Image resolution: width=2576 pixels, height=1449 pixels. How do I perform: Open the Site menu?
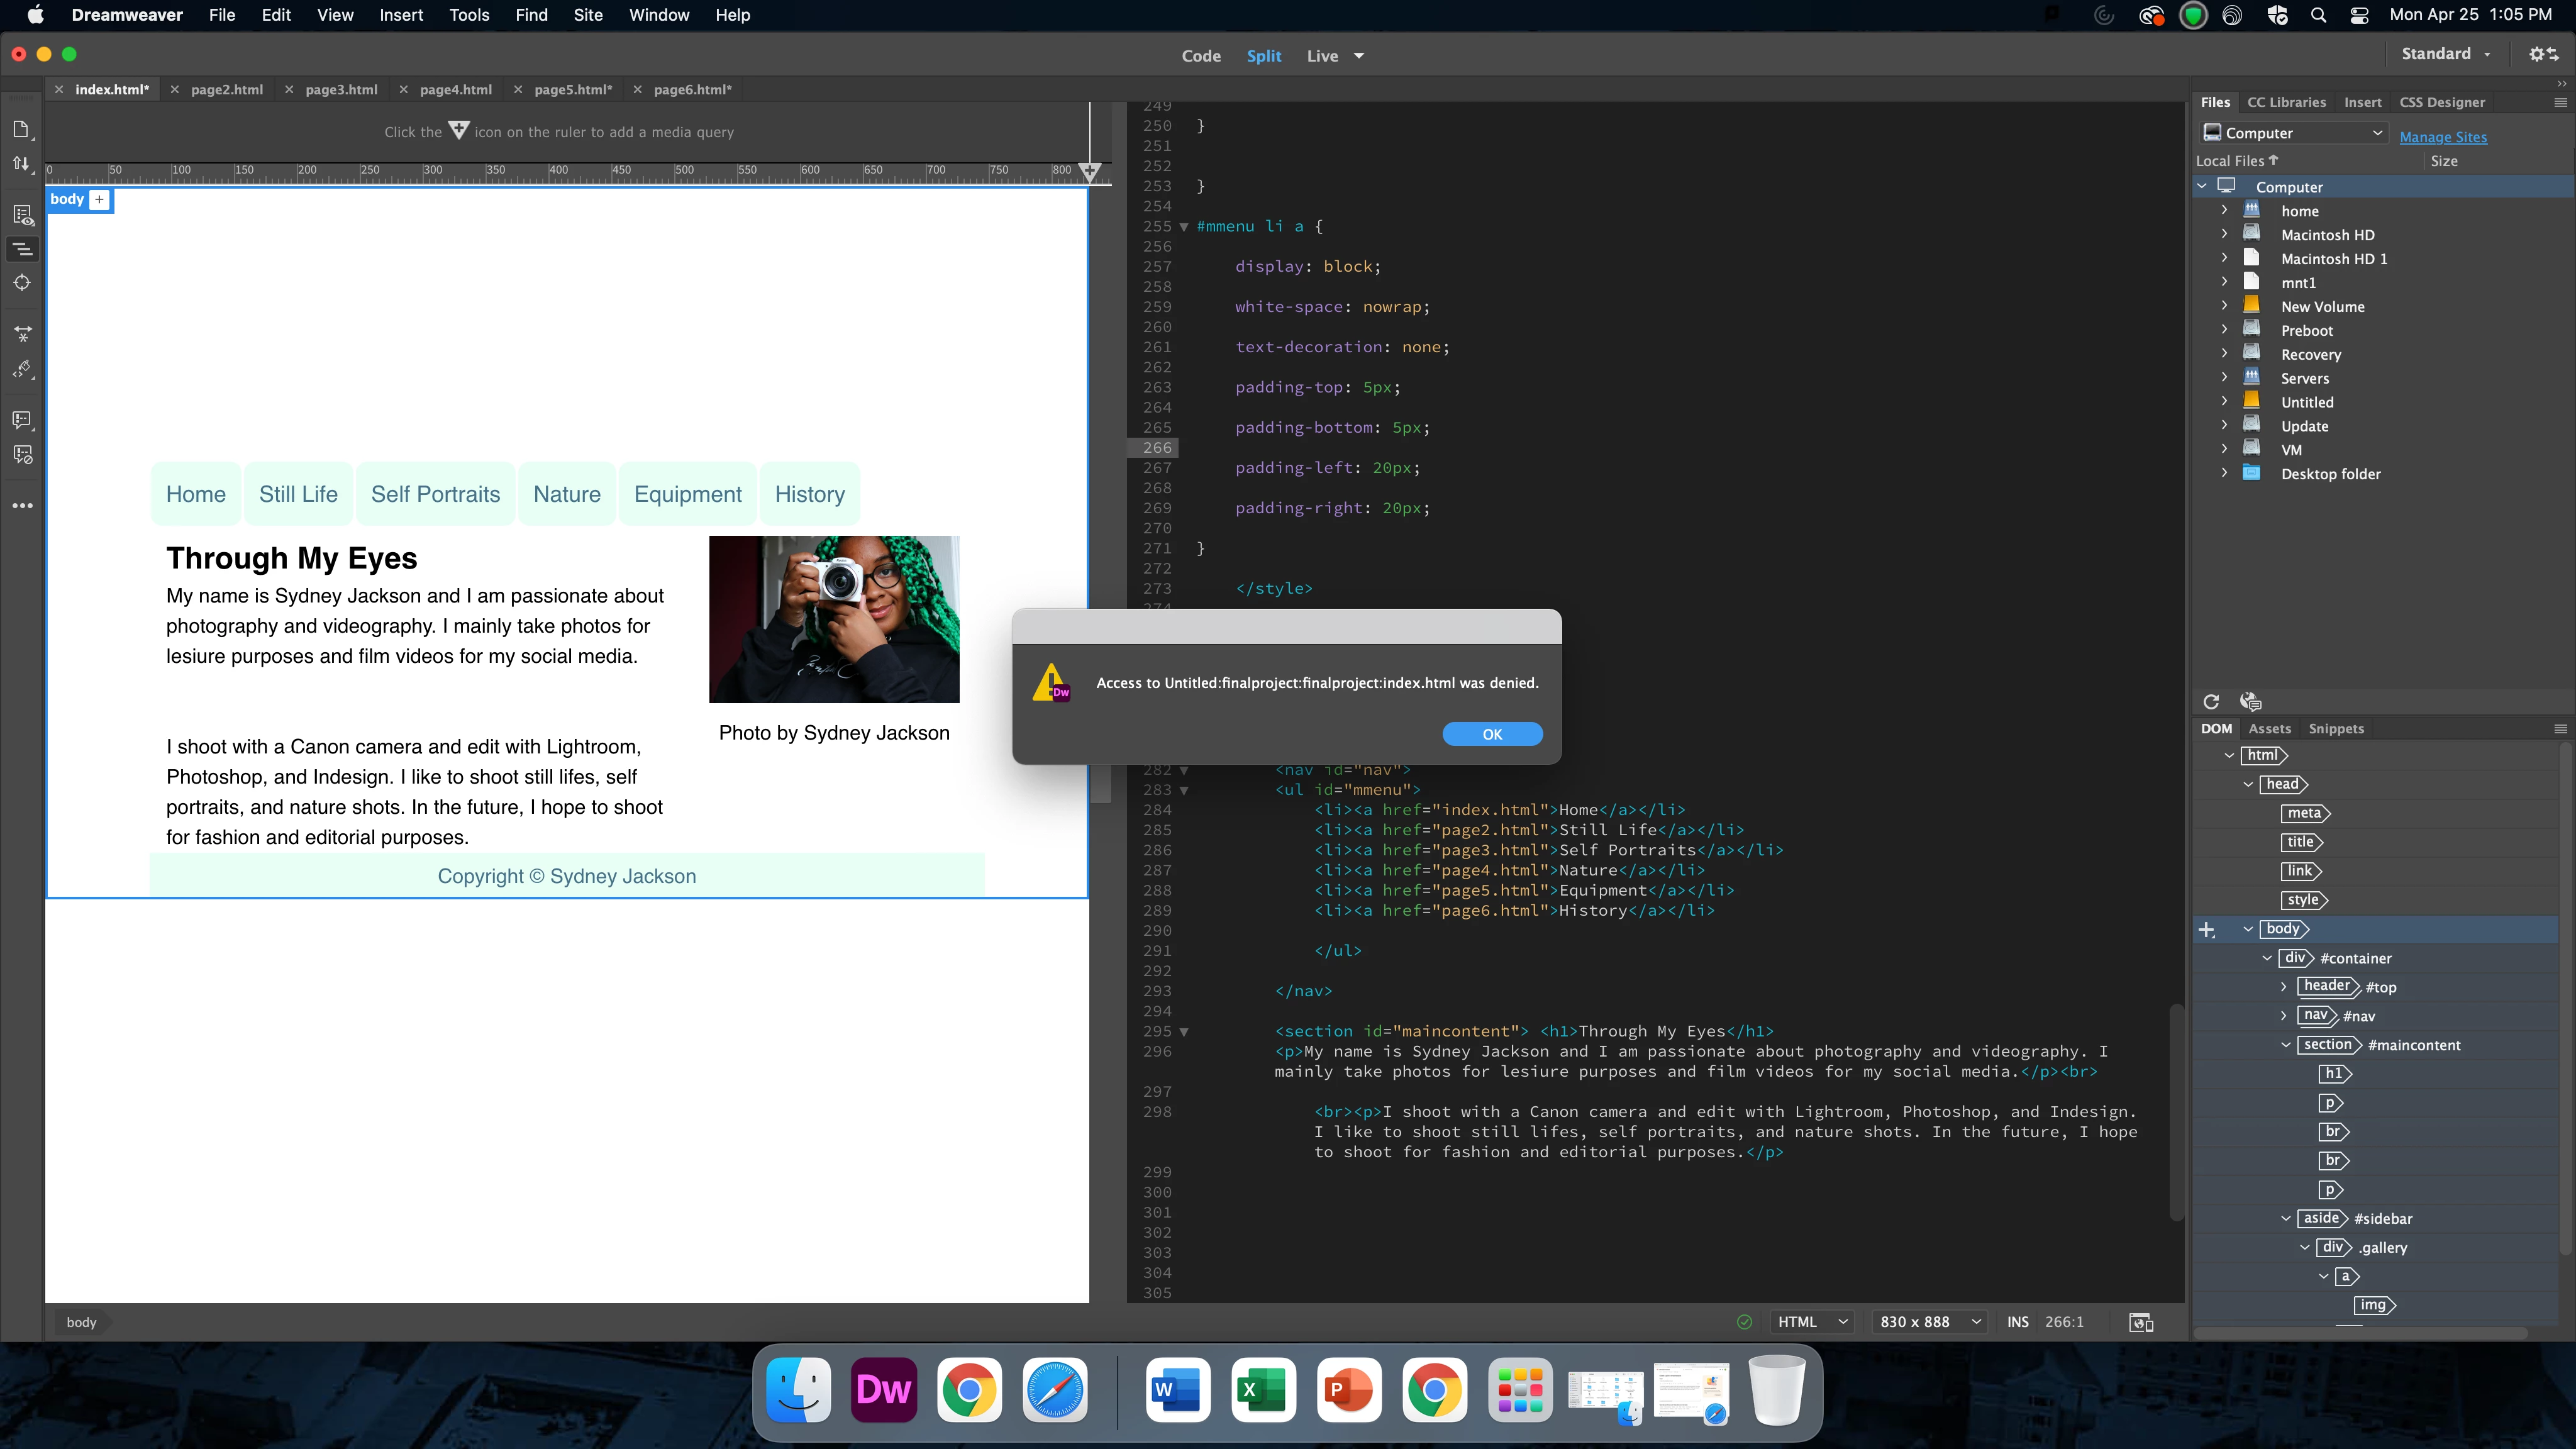pos(588,15)
